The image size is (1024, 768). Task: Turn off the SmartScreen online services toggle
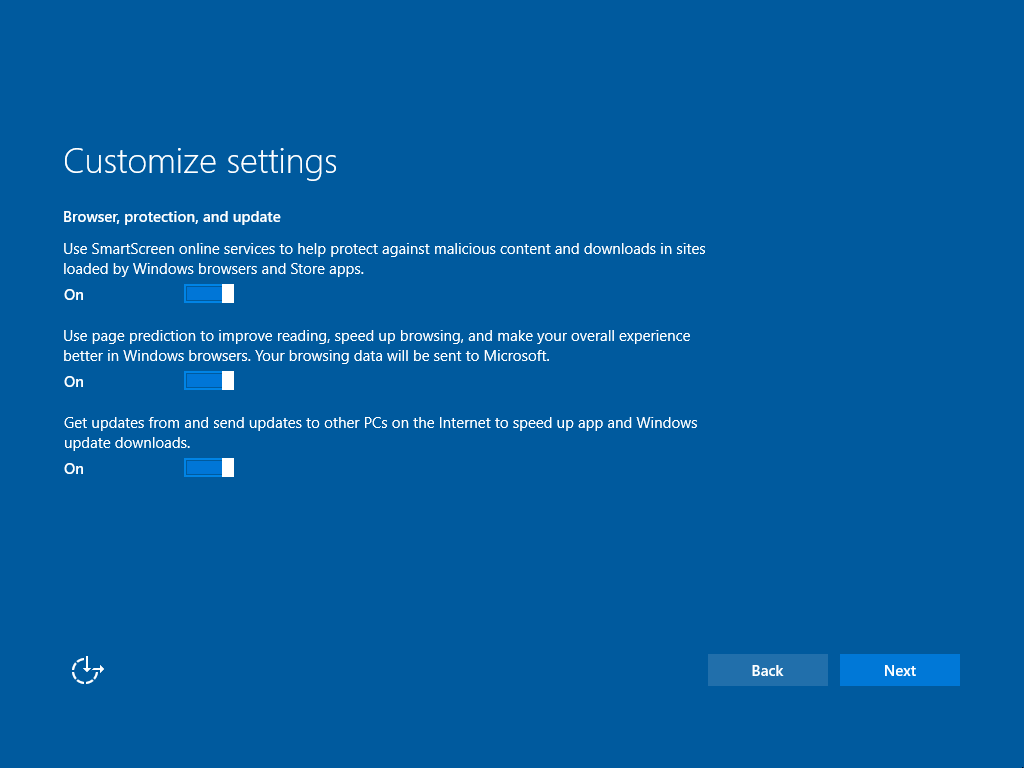[x=209, y=294]
